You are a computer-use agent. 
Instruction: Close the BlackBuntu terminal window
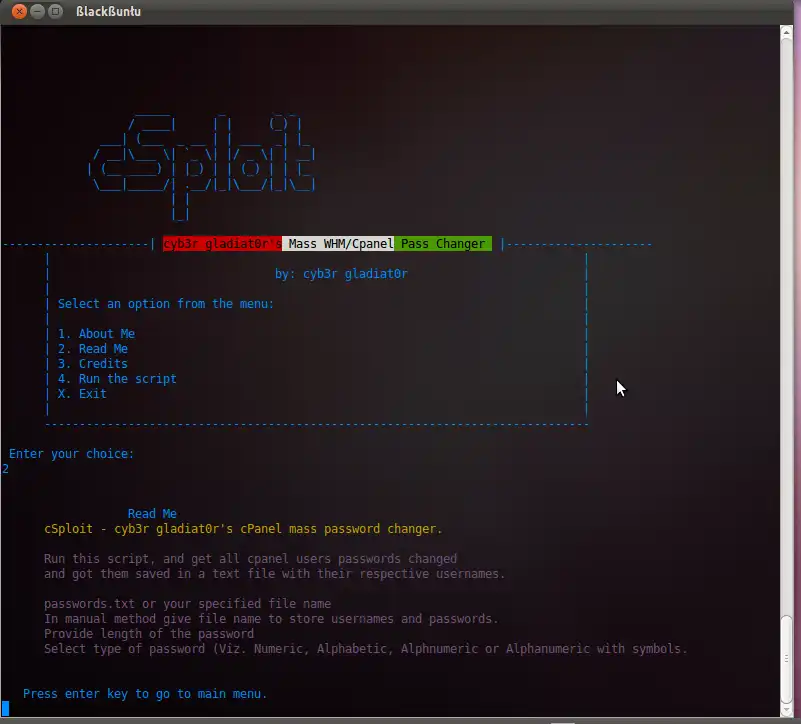tap(19, 11)
